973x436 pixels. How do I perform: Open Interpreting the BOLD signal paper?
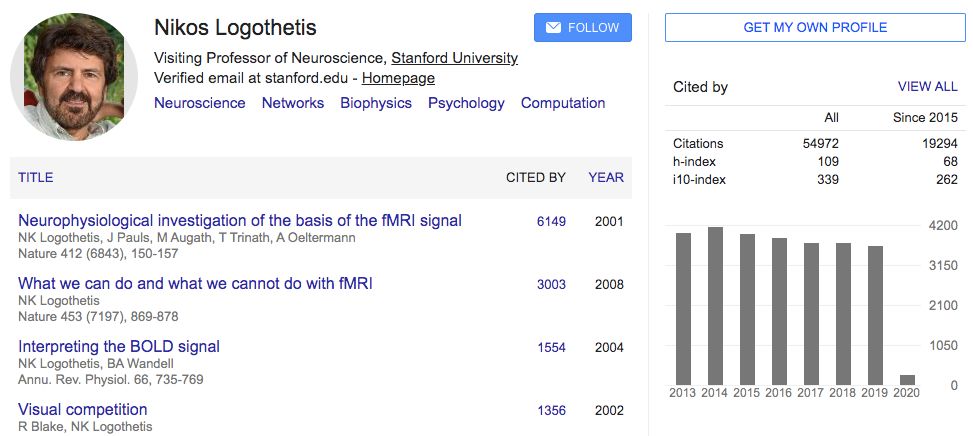point(119,347)
